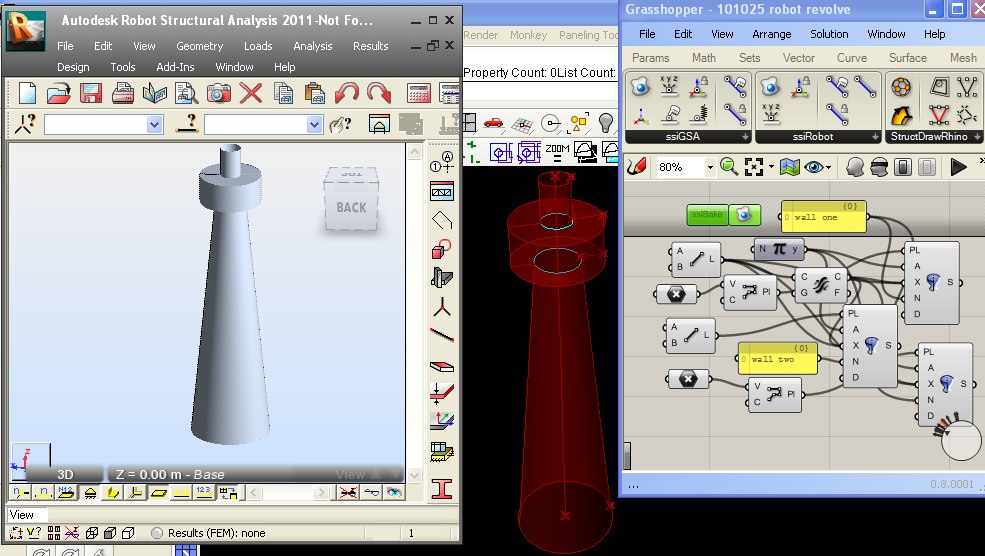Click the red X delete icon
Screen dimensions: 985x556
coord(251,94)
